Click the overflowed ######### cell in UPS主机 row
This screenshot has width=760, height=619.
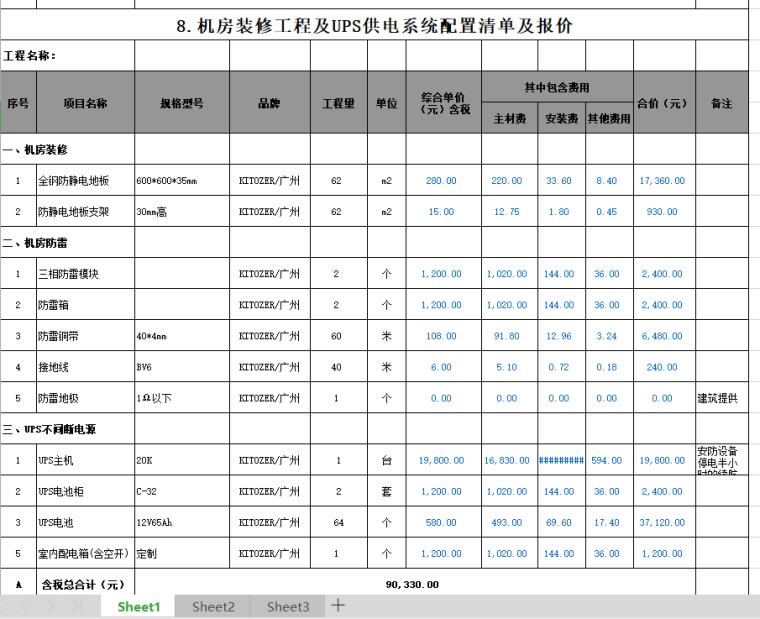[560, 460]
